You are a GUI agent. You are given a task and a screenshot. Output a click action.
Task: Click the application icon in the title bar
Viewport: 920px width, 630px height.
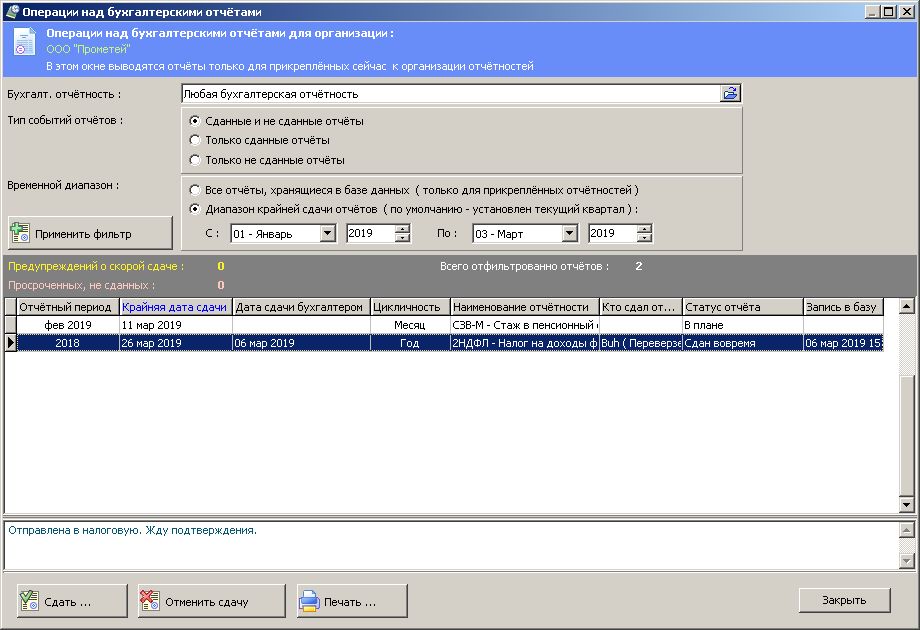[x=11, y=11]
